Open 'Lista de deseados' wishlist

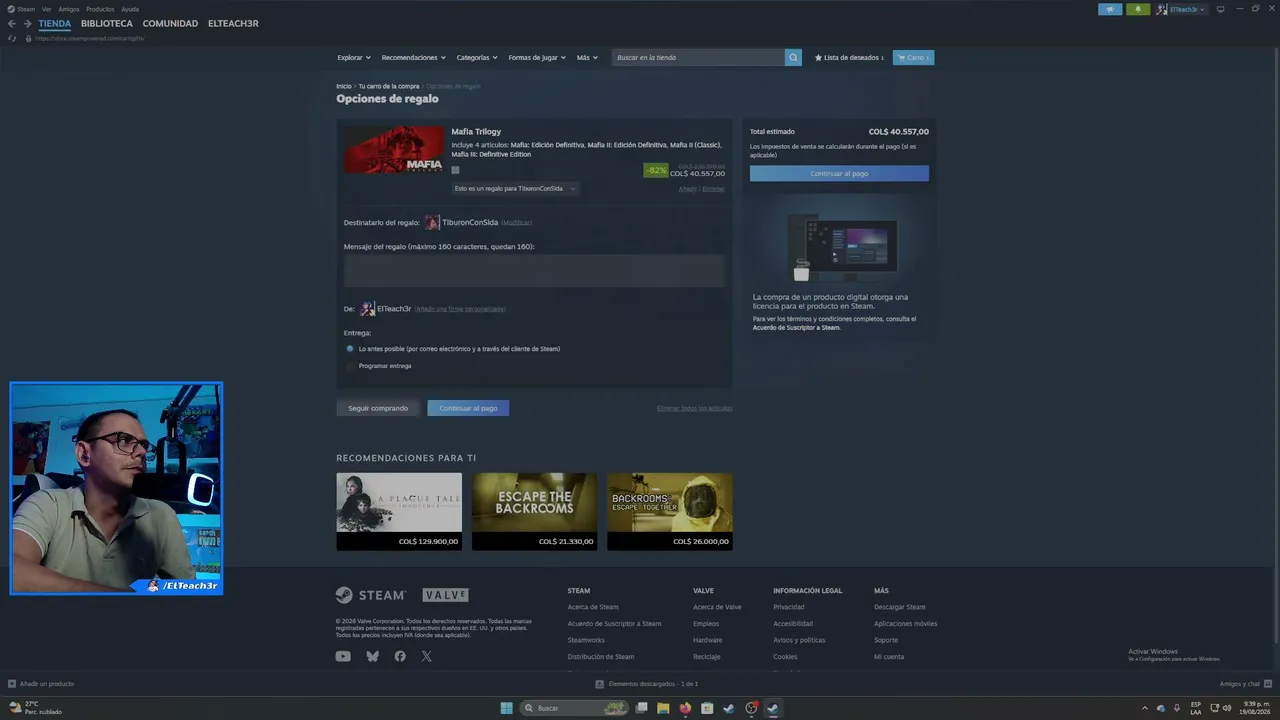[x=850, y=58]
